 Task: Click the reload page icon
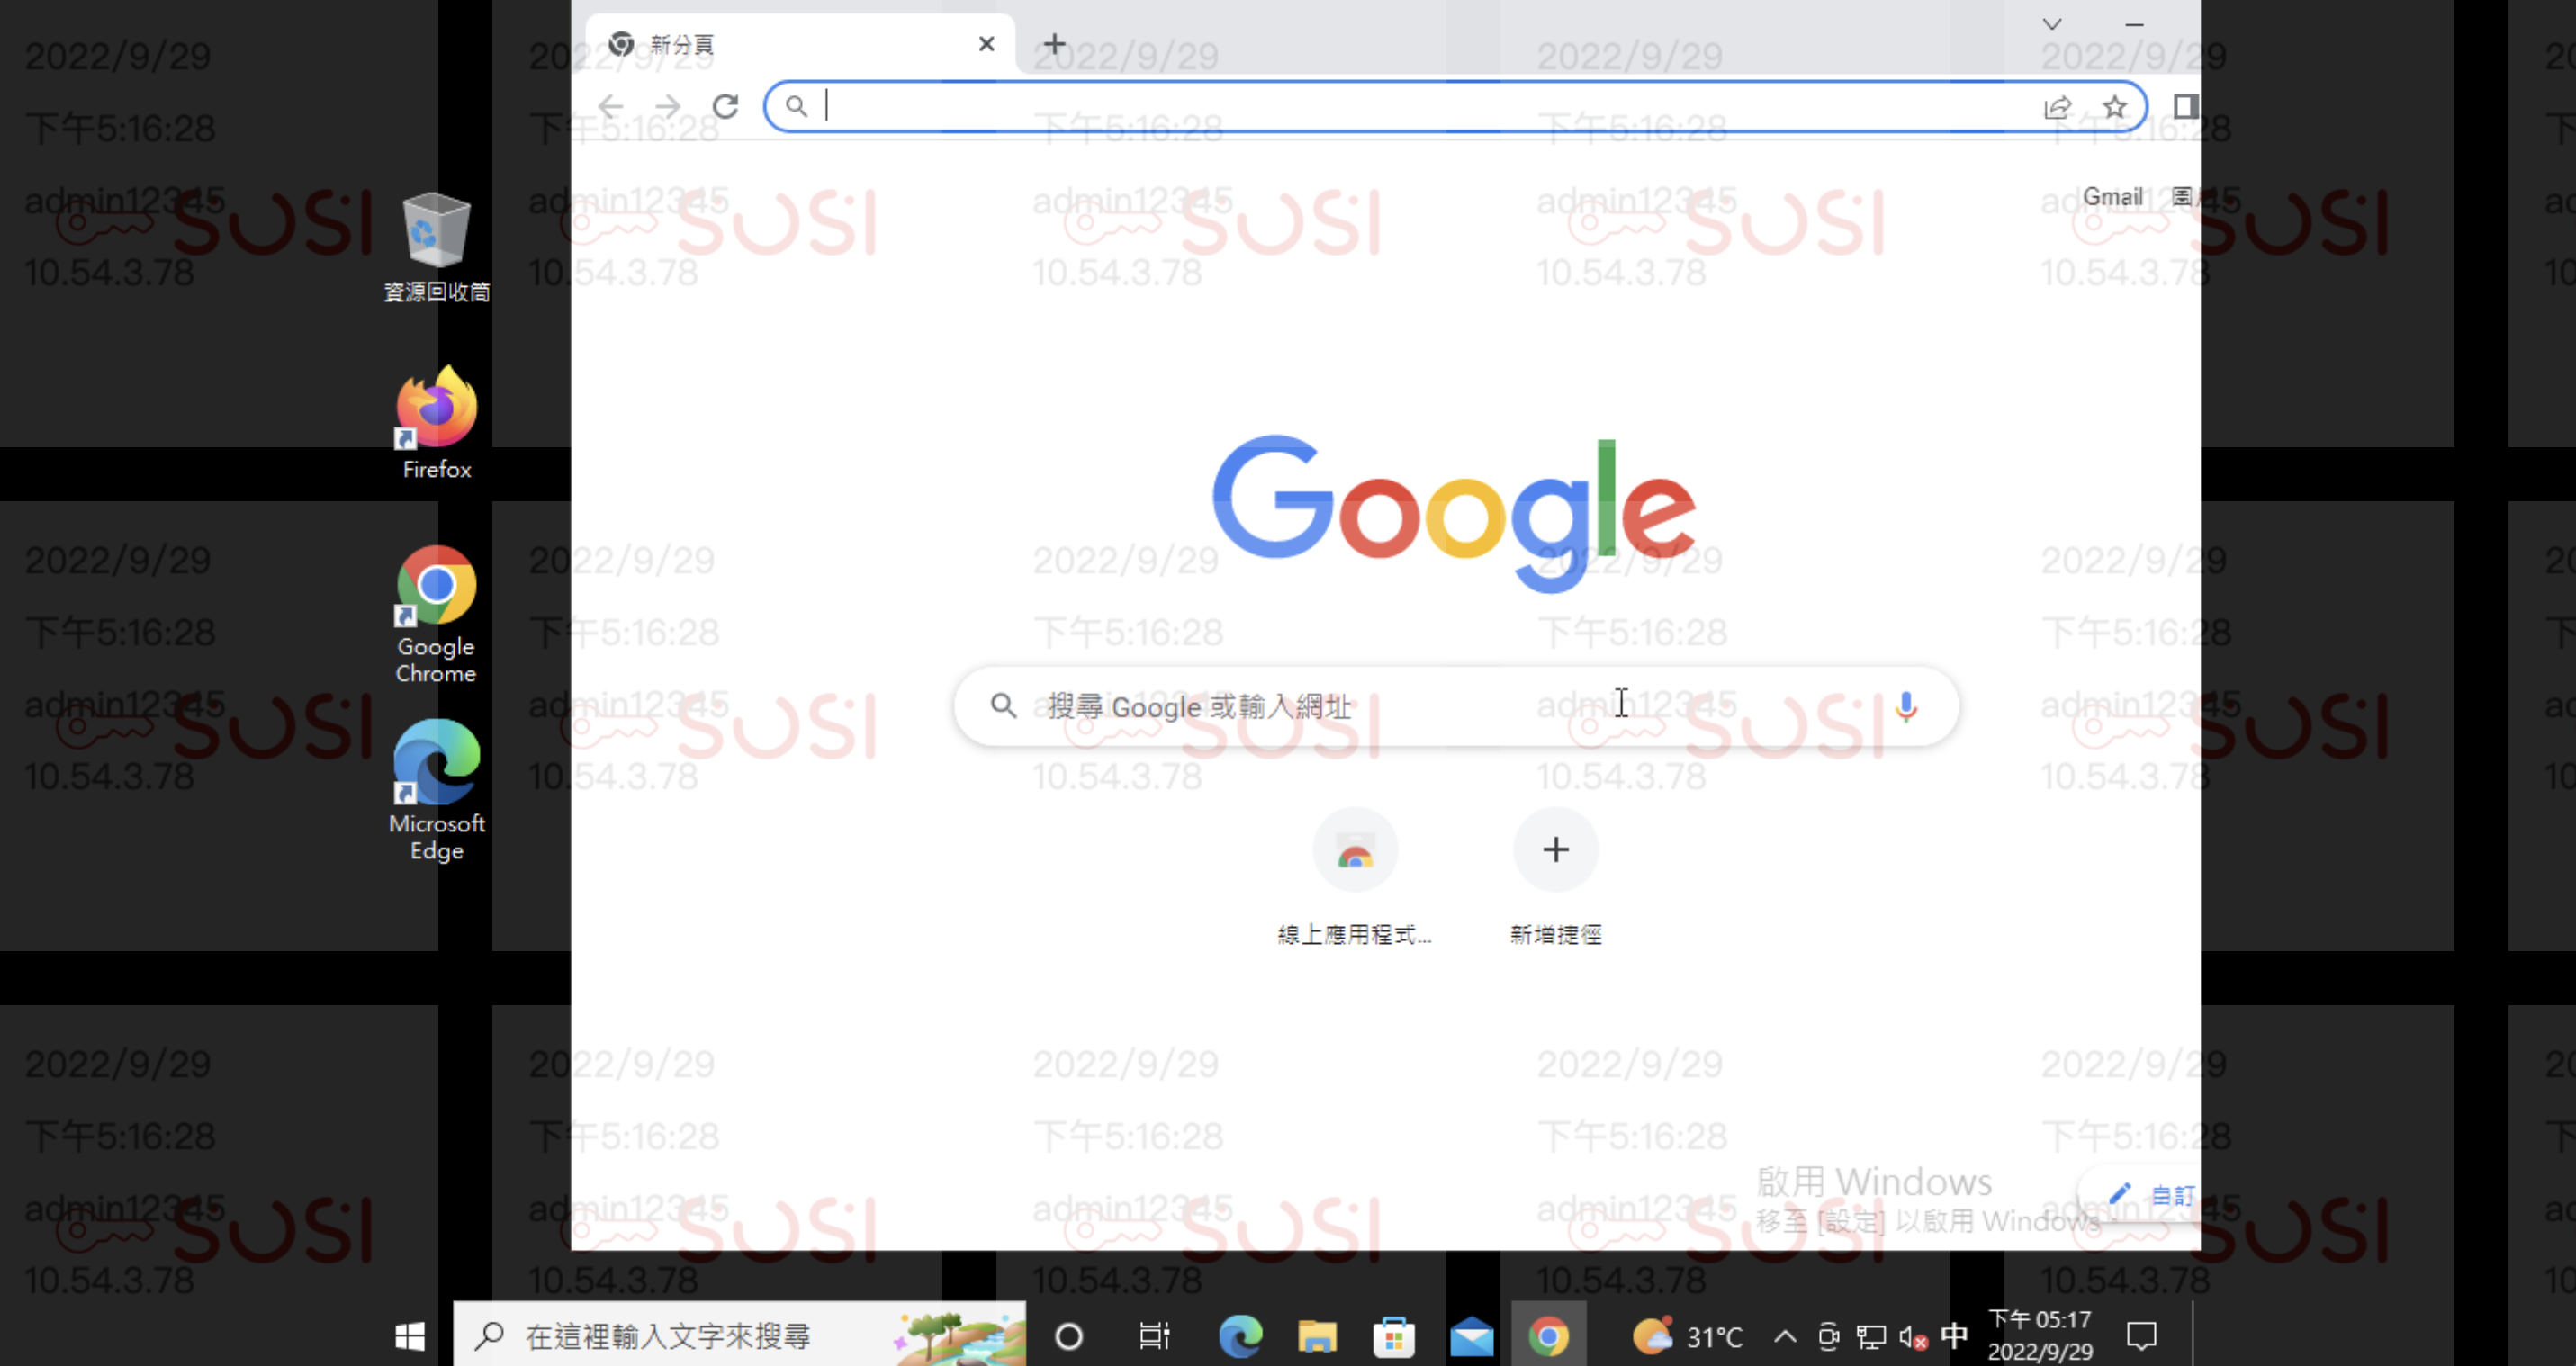coord(725,106)
